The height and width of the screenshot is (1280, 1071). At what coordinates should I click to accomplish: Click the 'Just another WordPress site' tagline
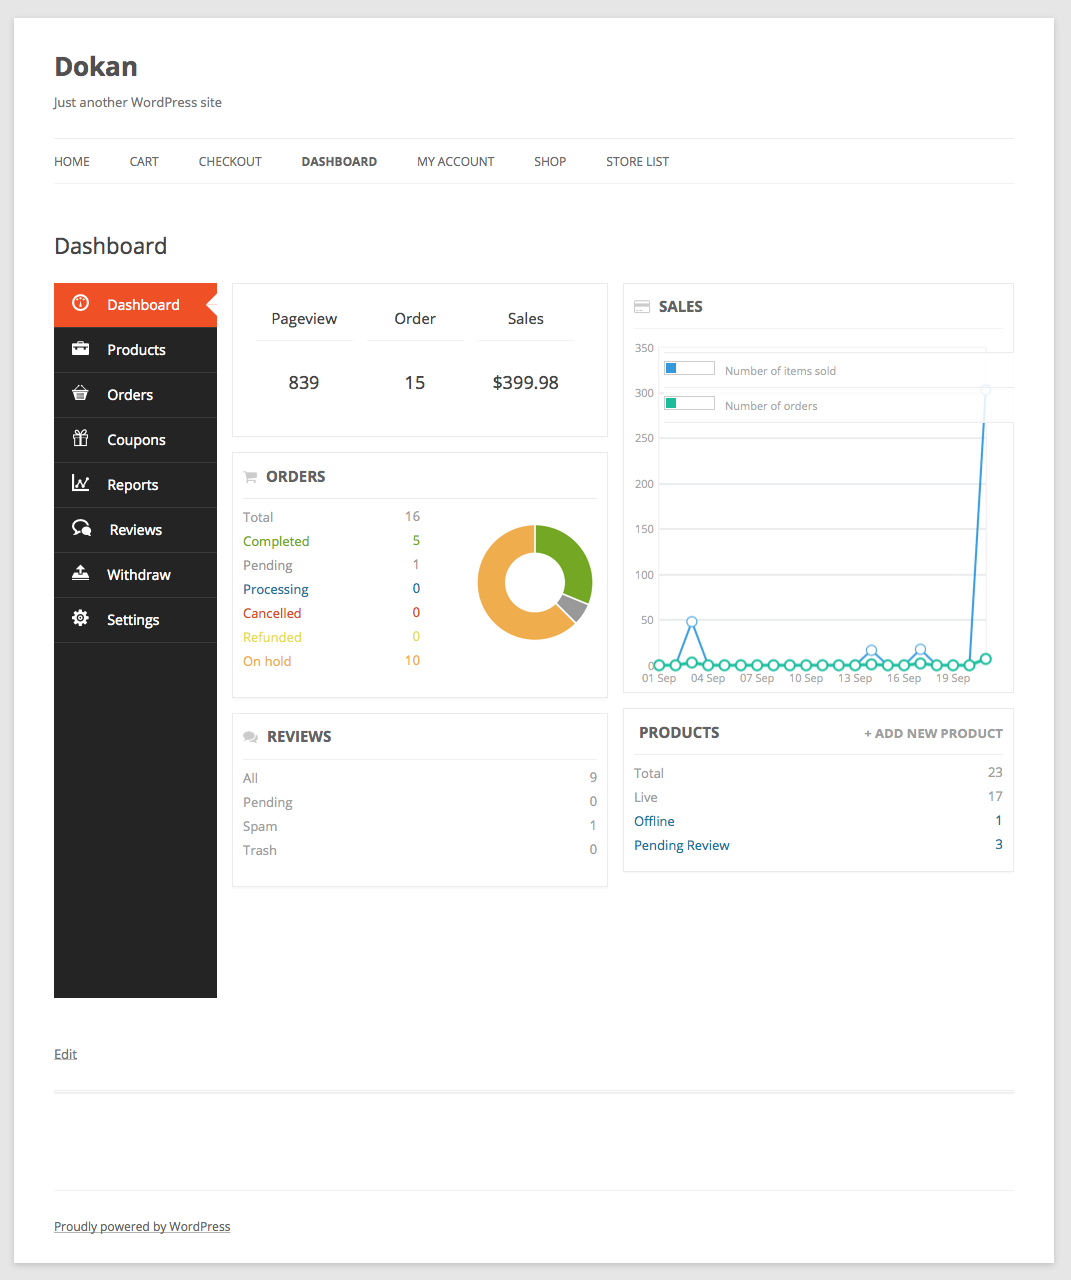[x=138, y=102]
